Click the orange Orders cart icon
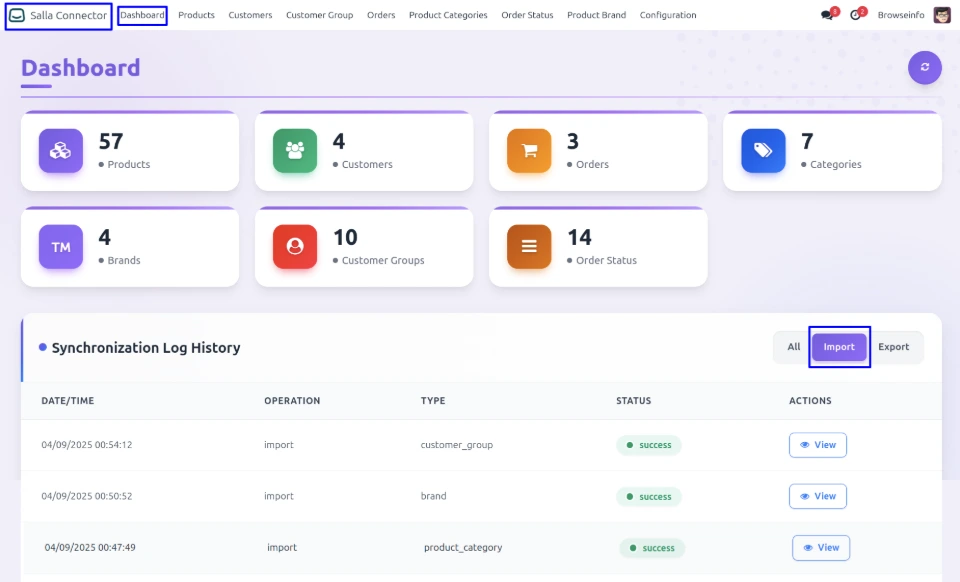The height and width of the screenshot is (582, 960). [529, 151]
